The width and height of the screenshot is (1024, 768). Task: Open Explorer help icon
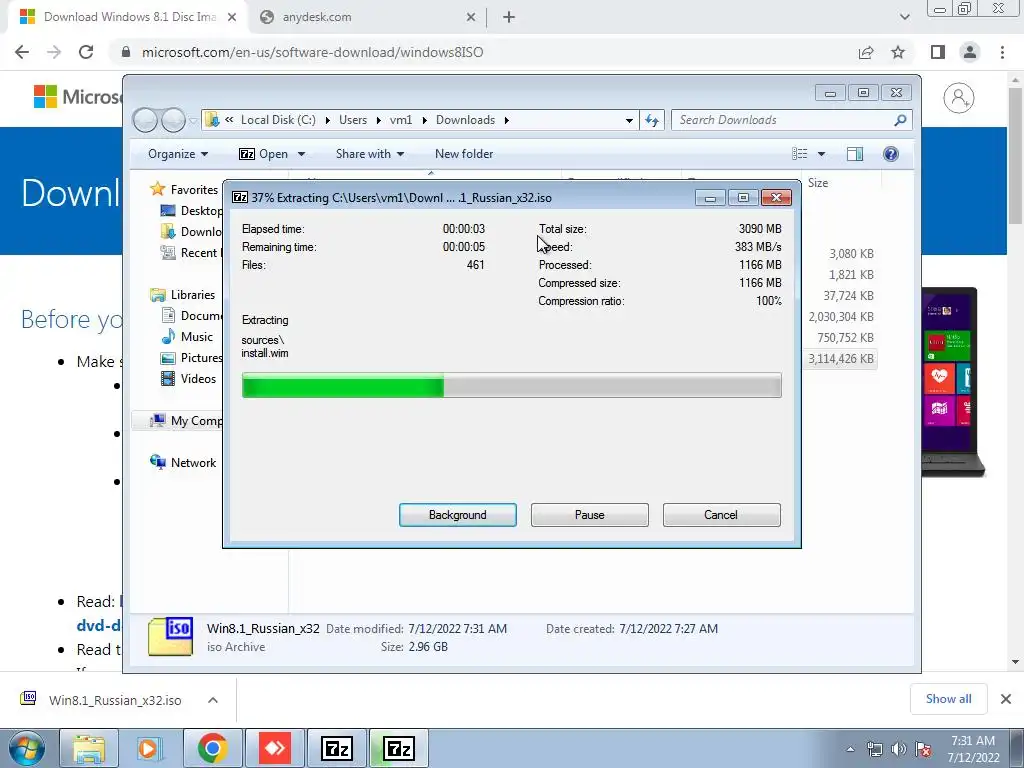tap(890, 154)
